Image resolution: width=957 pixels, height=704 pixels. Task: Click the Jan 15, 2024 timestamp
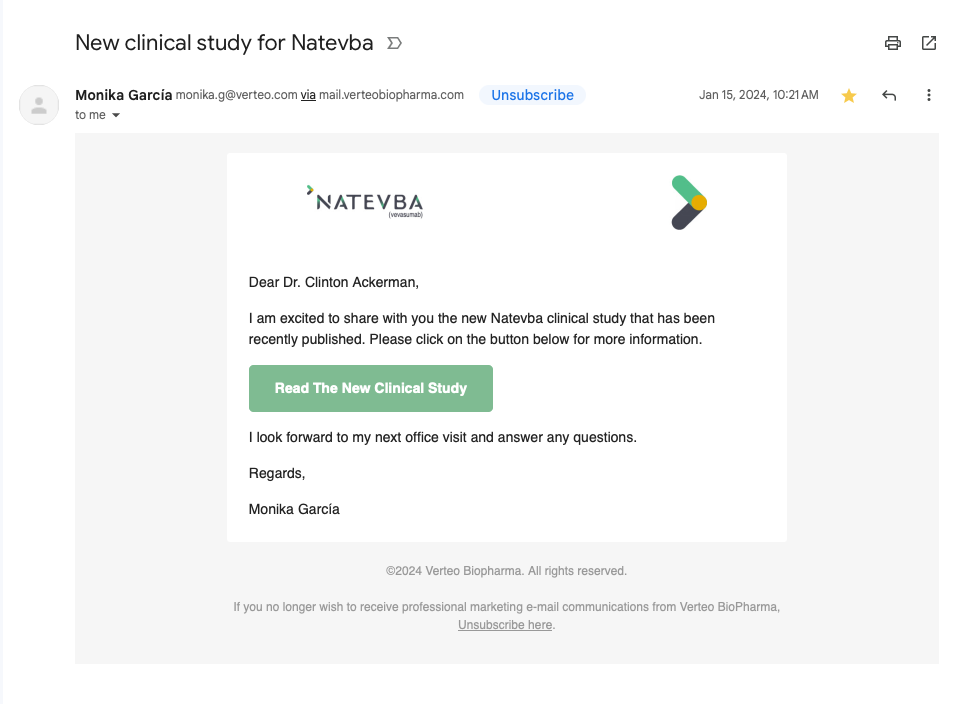pos(758,95)
